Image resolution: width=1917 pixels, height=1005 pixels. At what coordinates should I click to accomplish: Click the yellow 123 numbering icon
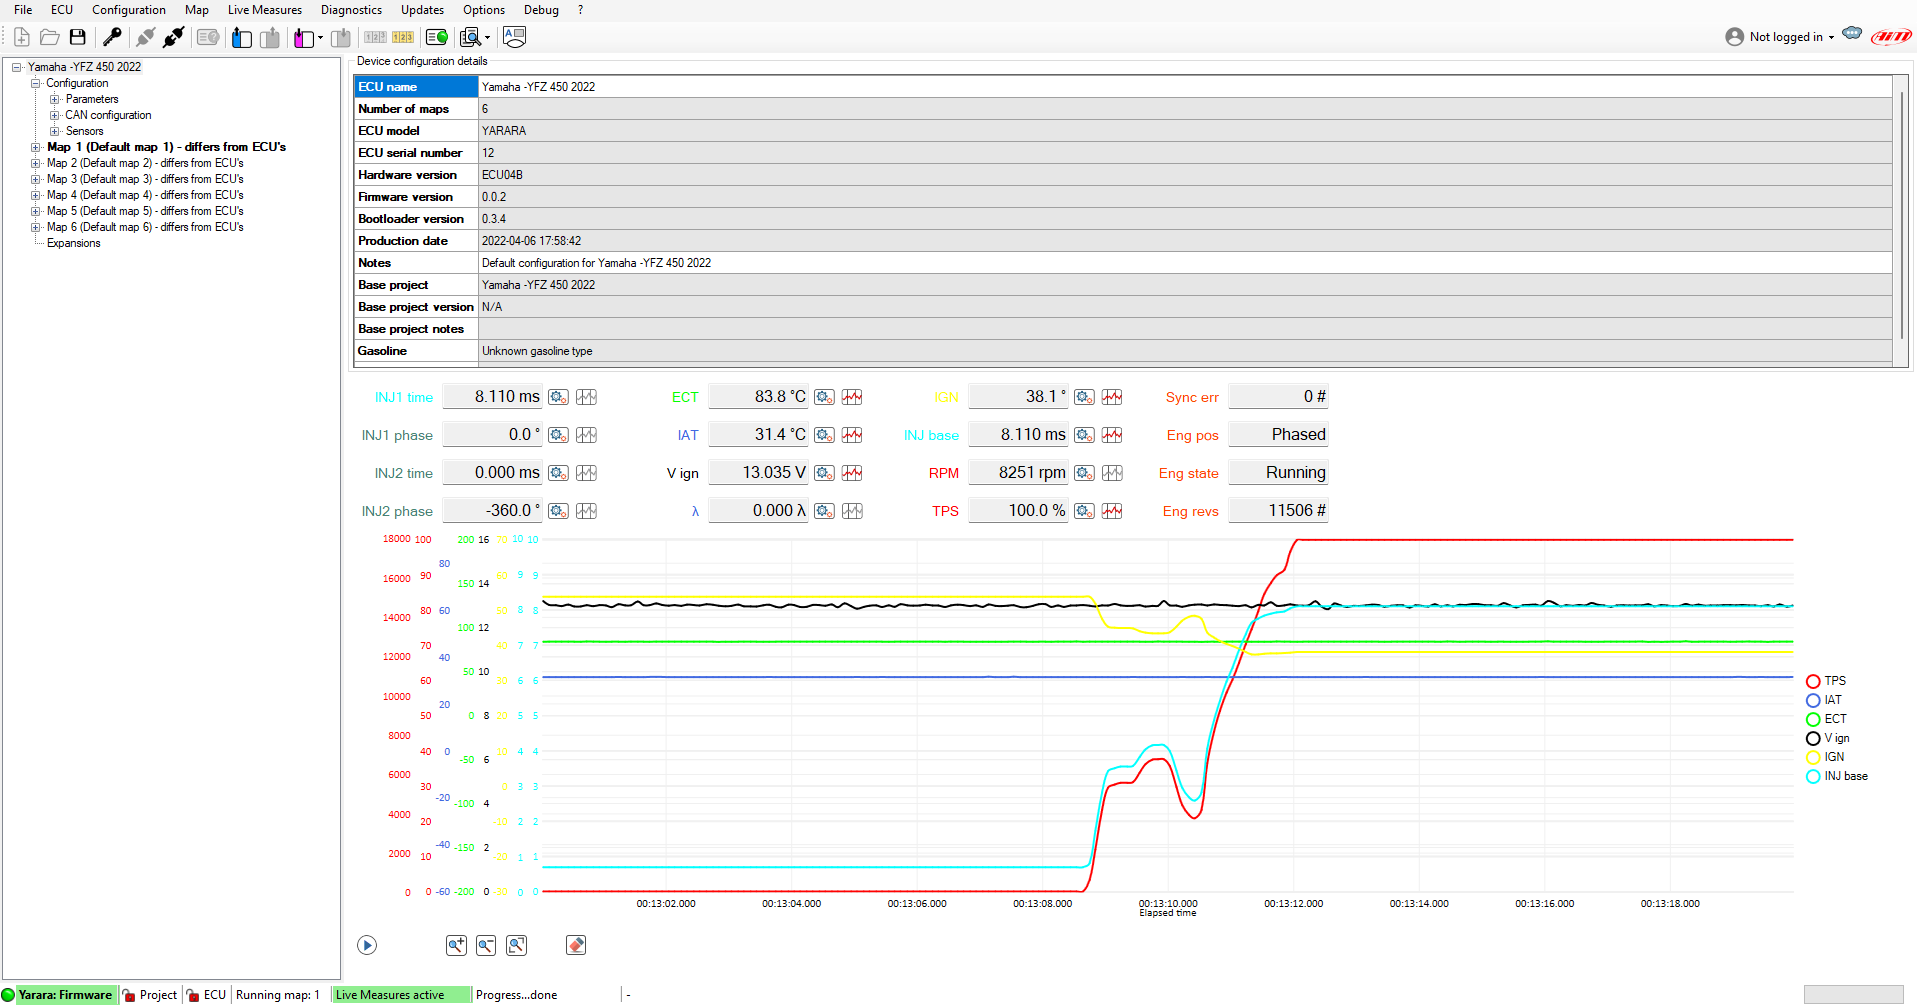(403, 37)
